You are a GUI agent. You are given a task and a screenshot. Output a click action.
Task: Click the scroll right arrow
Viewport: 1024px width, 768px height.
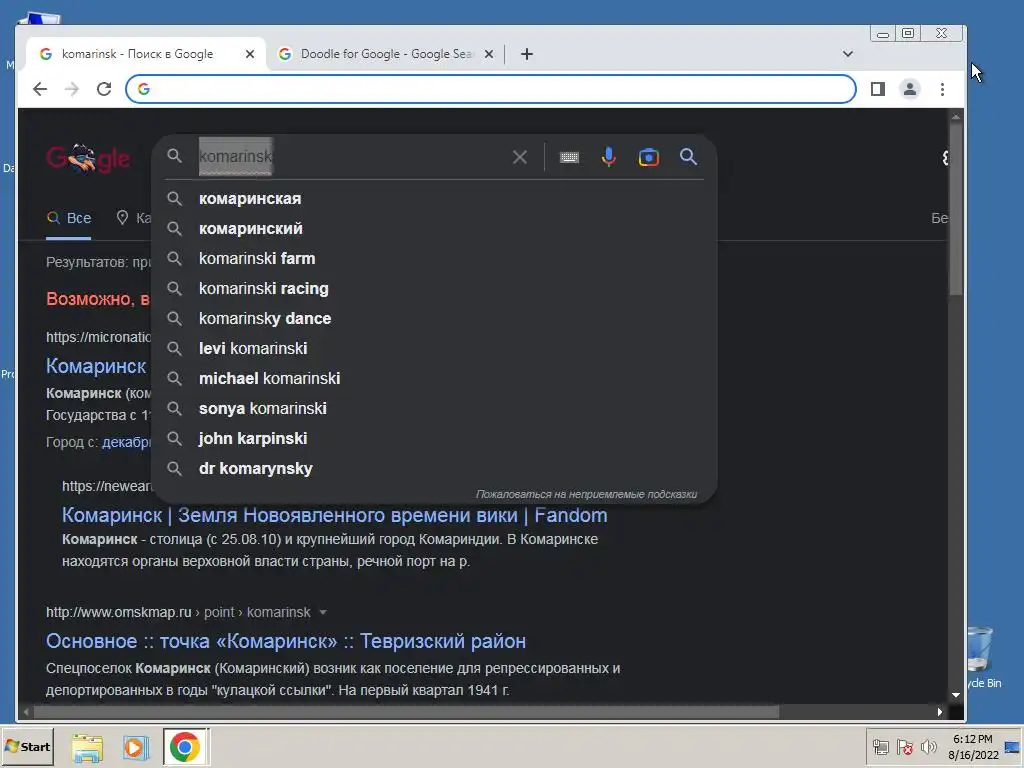[940, 712]
